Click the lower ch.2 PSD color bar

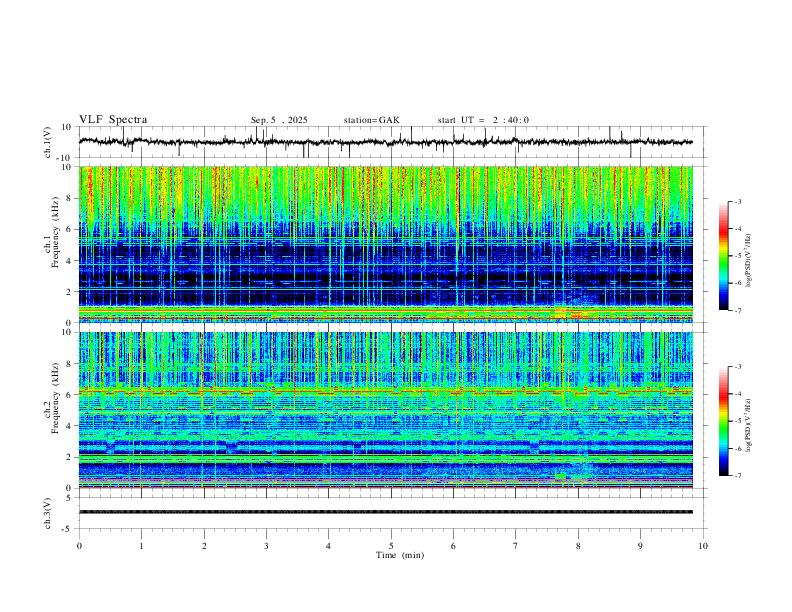point(724,421)
